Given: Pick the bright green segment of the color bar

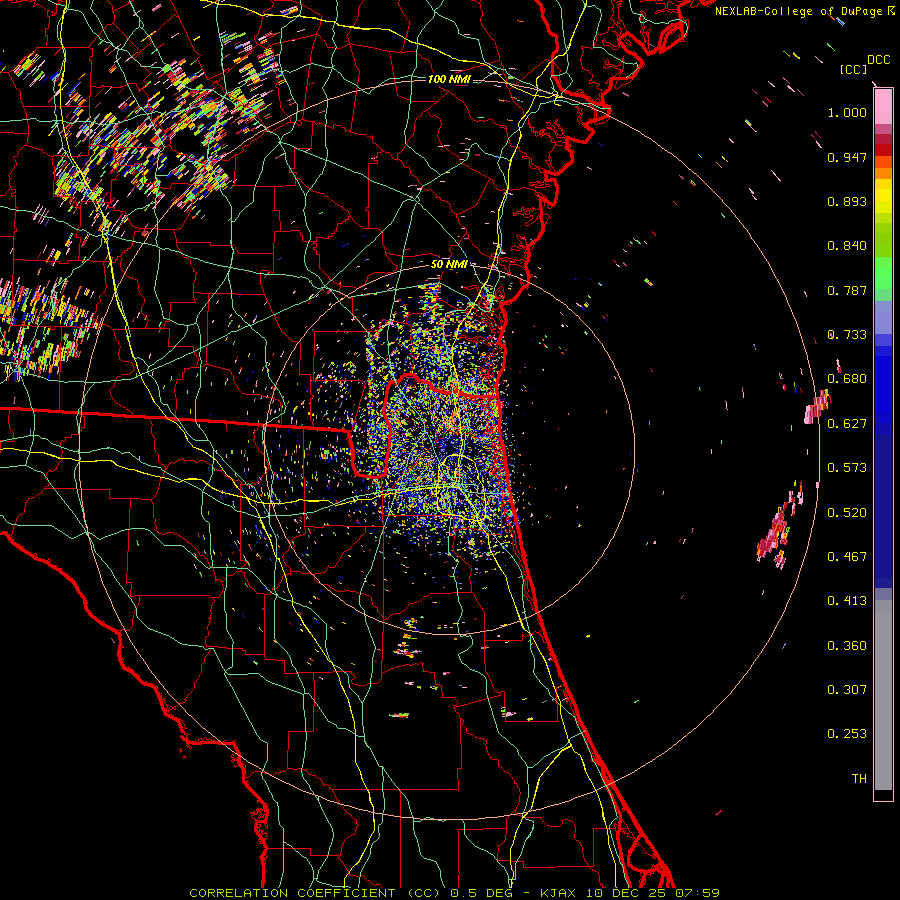Looking at the screenshot, I should [883, 273].
